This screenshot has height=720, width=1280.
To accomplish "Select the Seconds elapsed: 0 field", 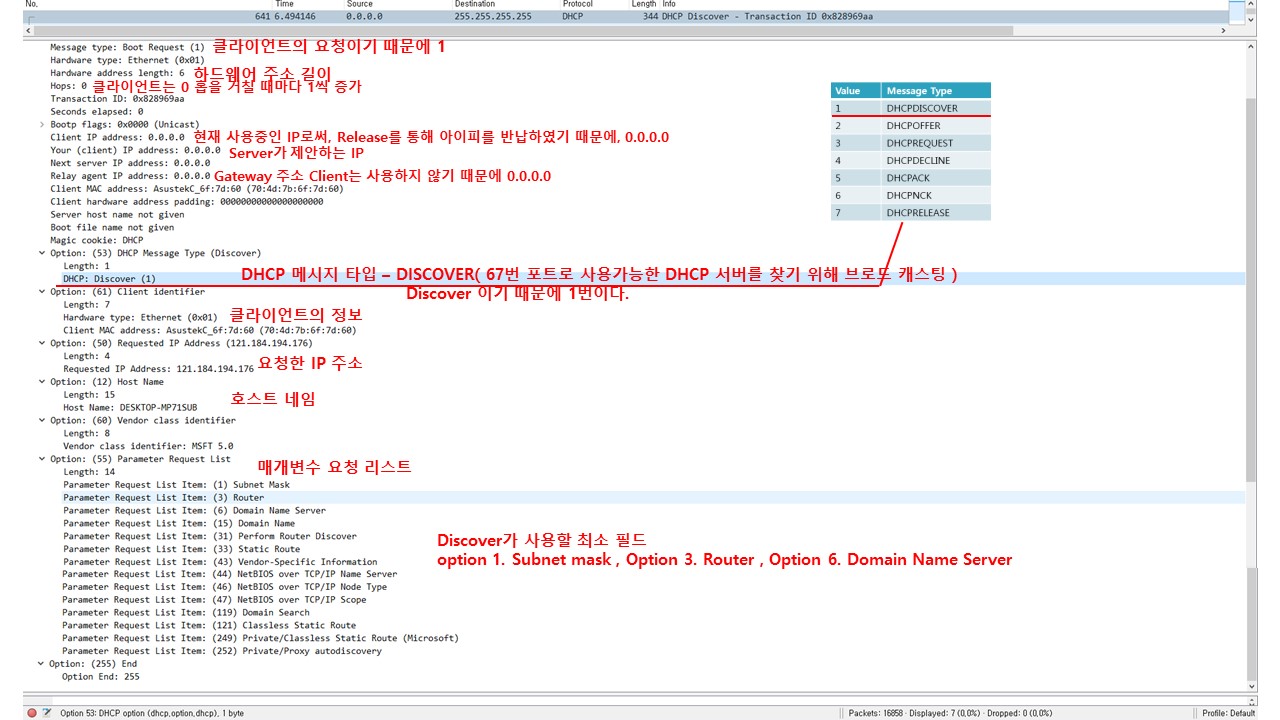I will click(x=97, y=112).
